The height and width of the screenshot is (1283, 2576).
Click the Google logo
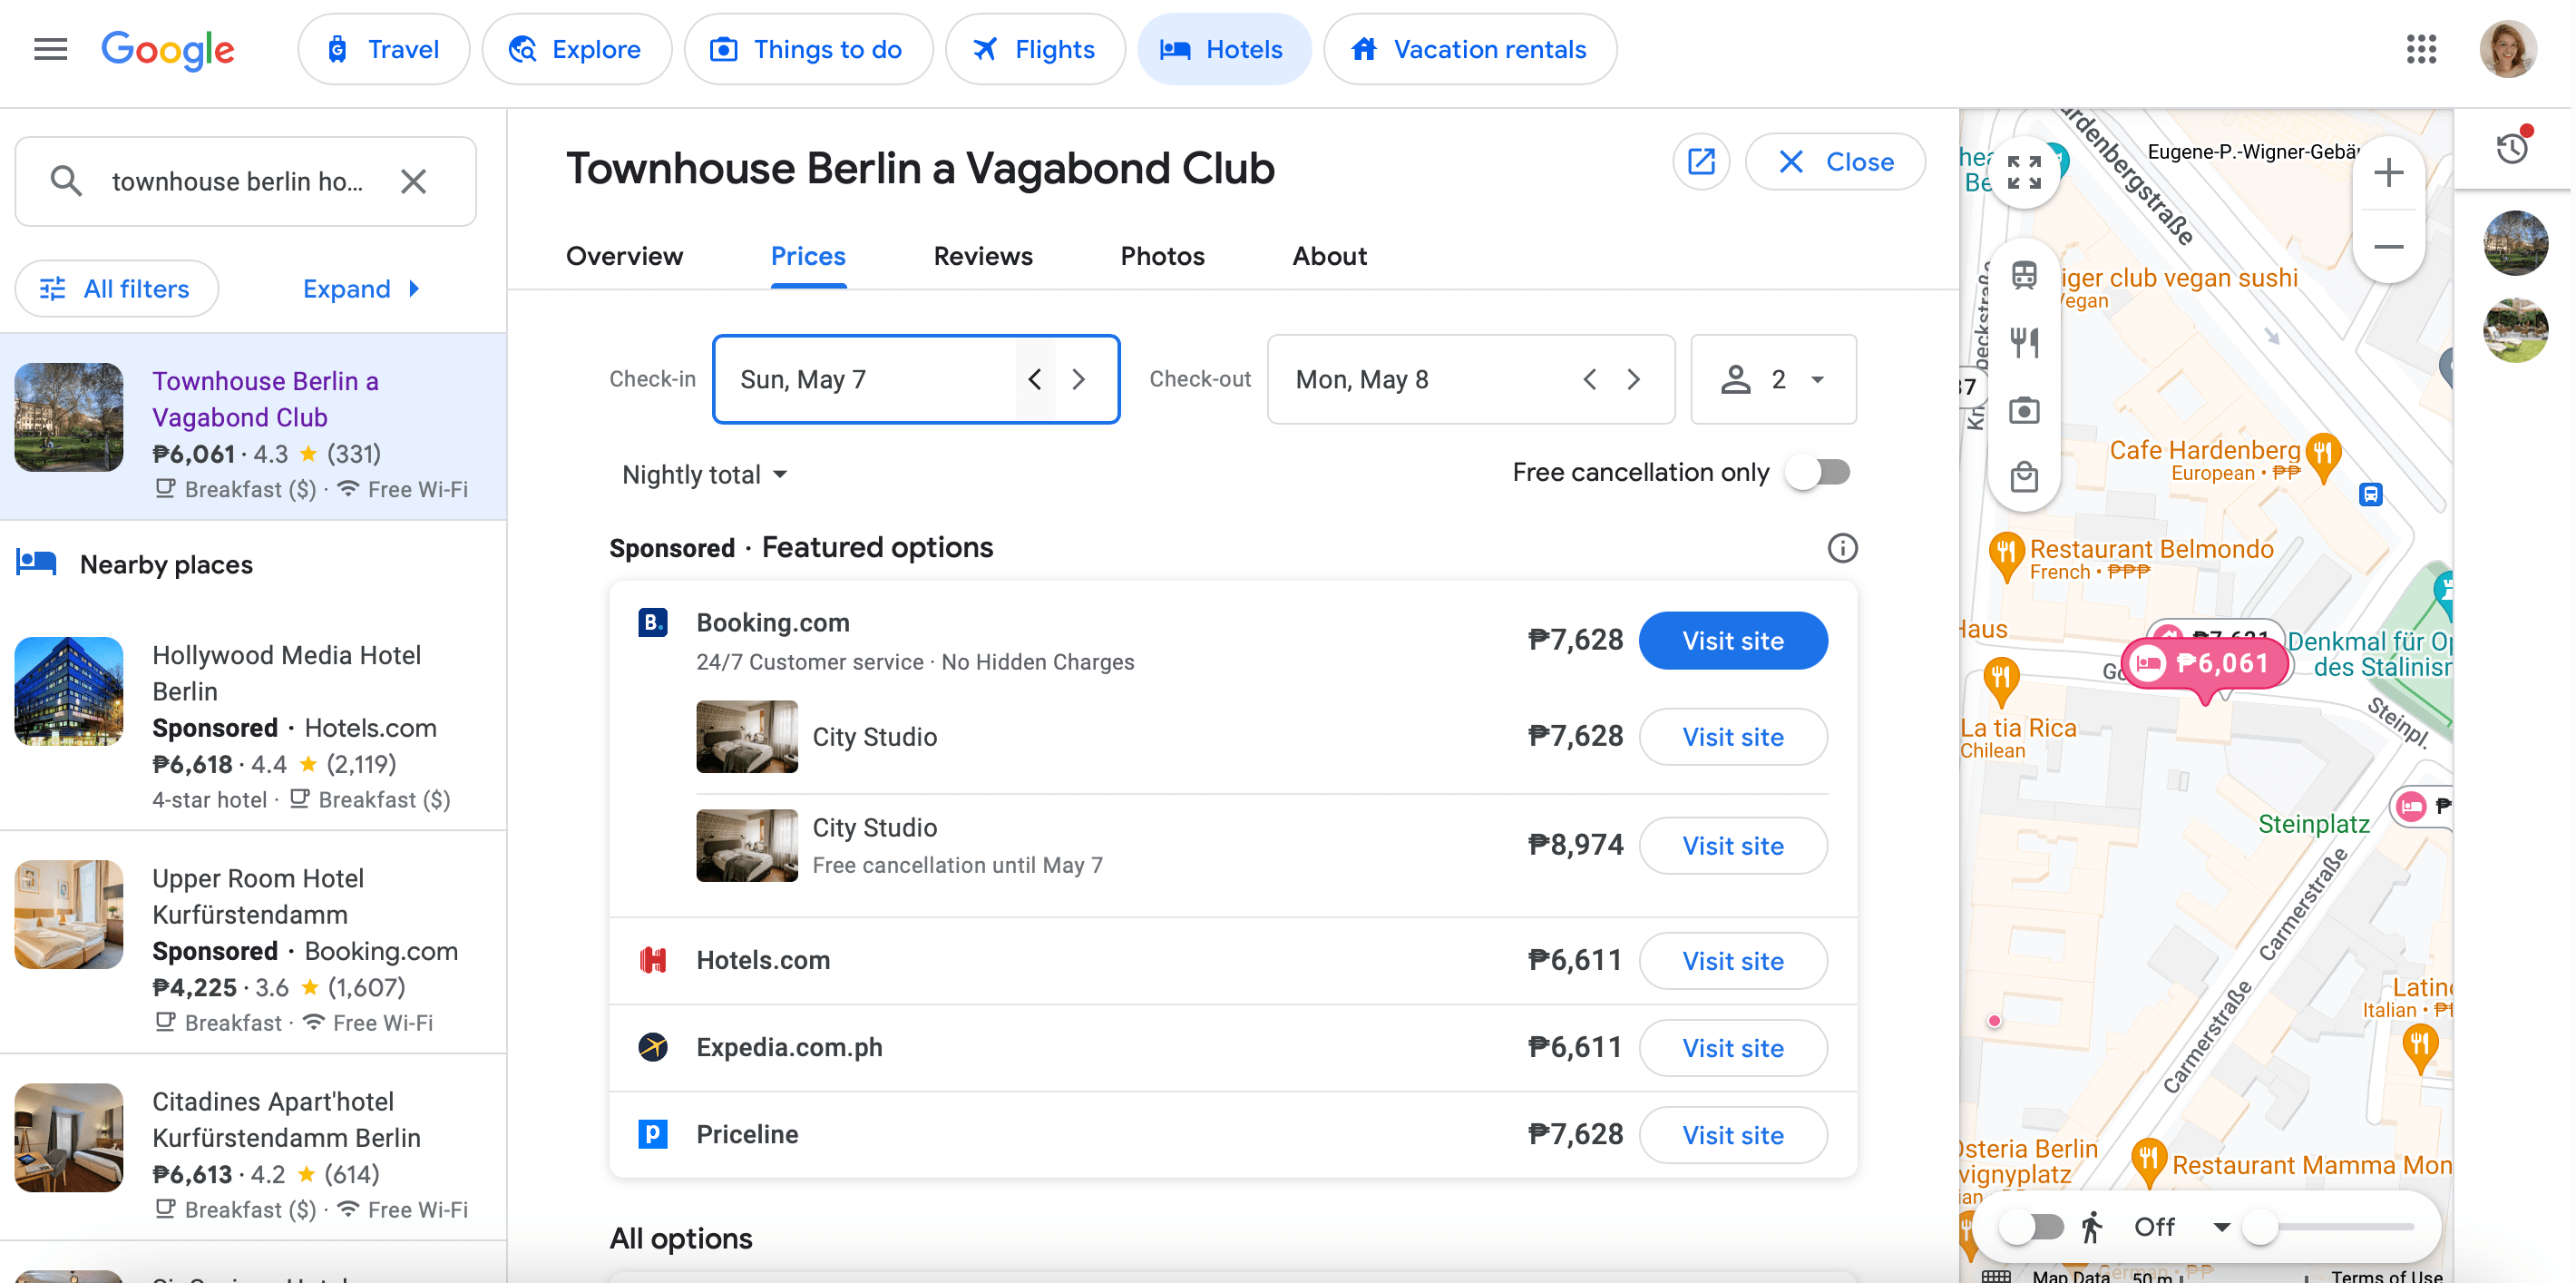tap(167, 49)
